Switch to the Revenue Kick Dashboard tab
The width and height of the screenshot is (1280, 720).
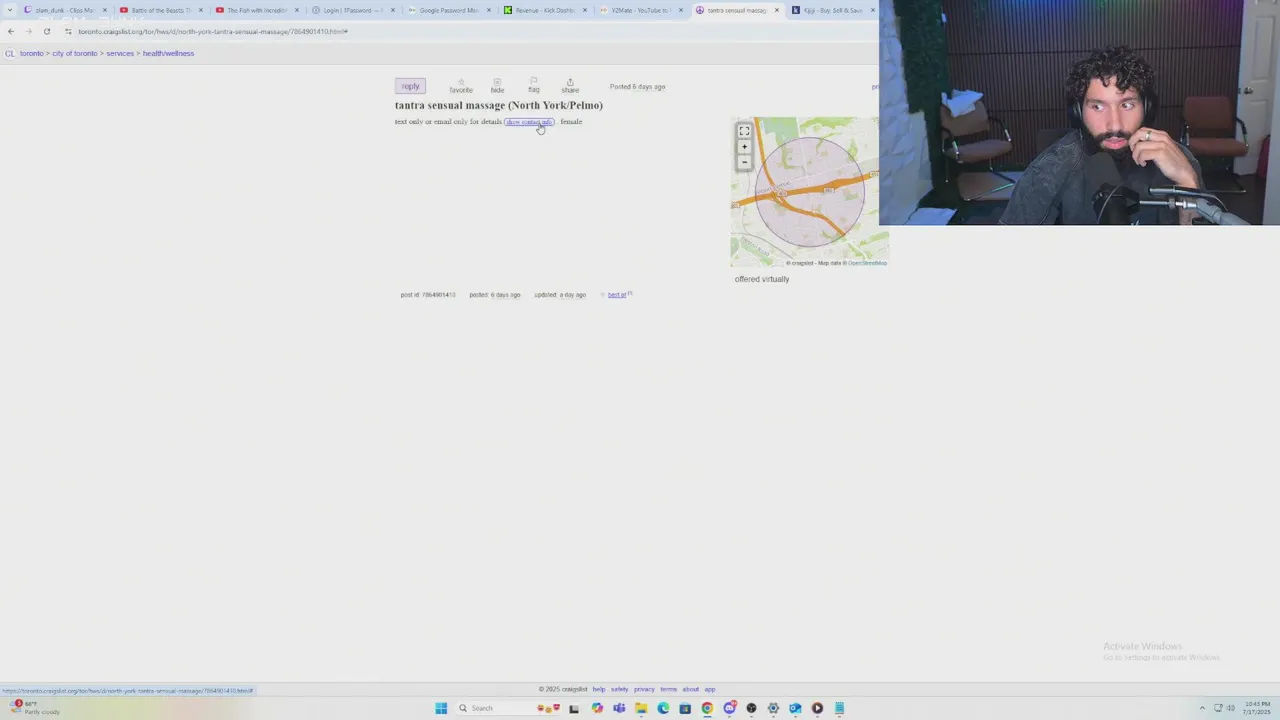(x=545, y=10)
